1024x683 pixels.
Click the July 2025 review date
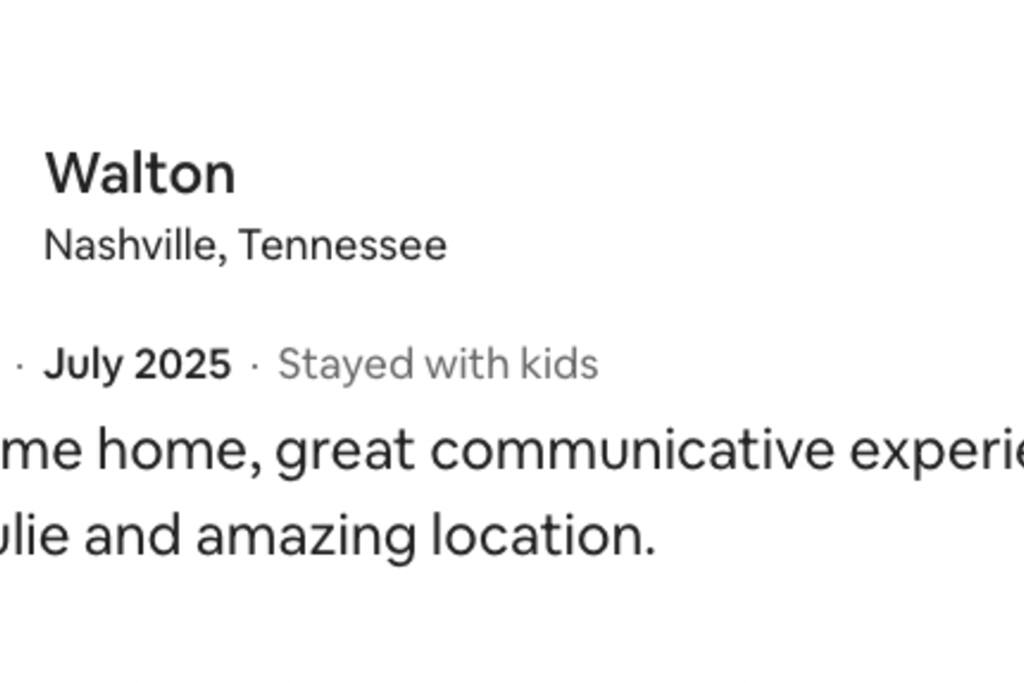137,364
